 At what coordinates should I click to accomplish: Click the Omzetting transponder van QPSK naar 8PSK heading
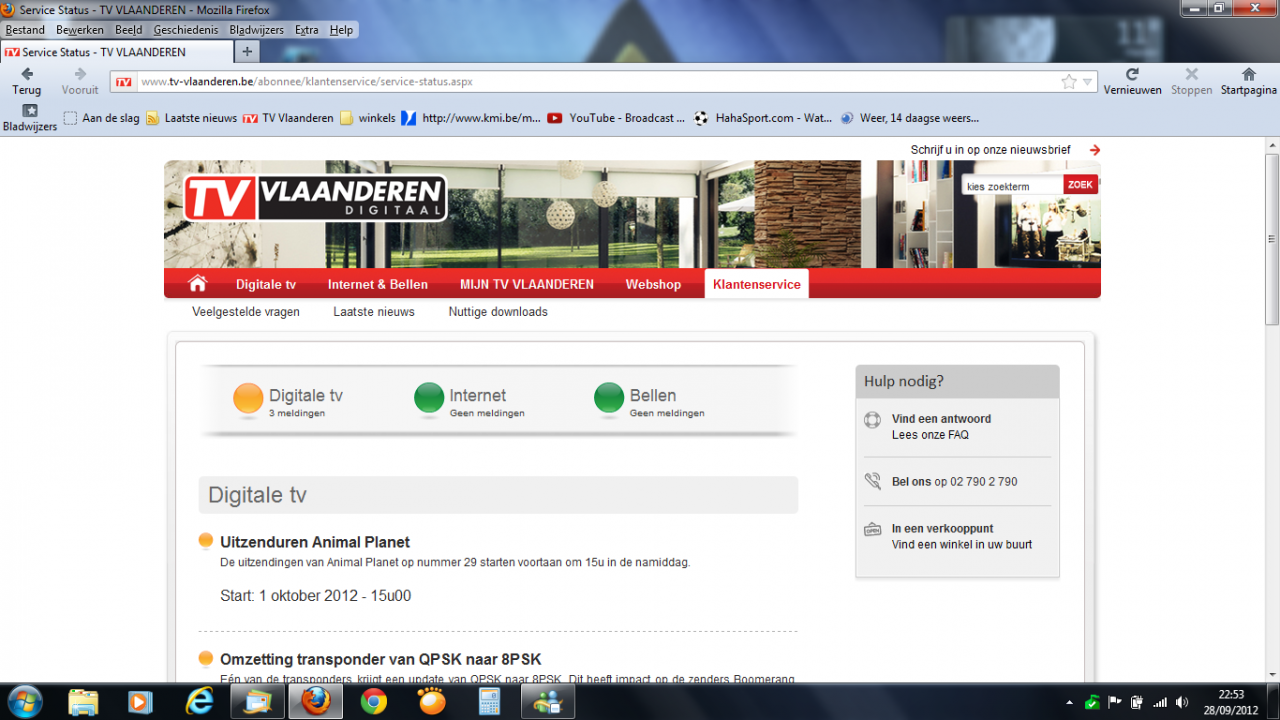click(380, 659)
